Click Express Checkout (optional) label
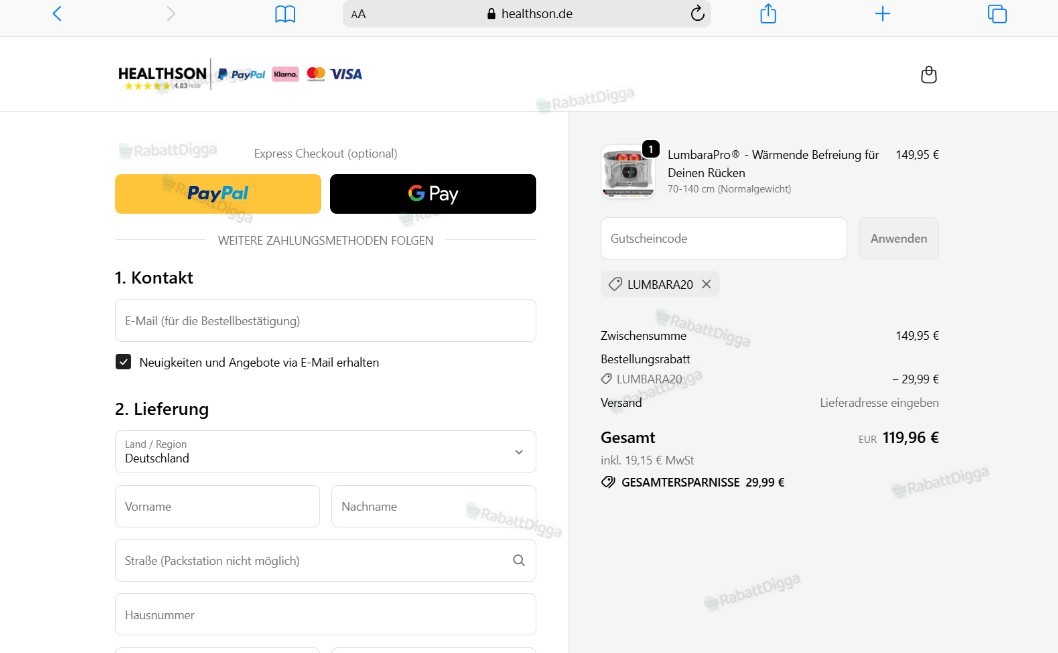This screenshot has height=653, width=1058. coord(325,153)
